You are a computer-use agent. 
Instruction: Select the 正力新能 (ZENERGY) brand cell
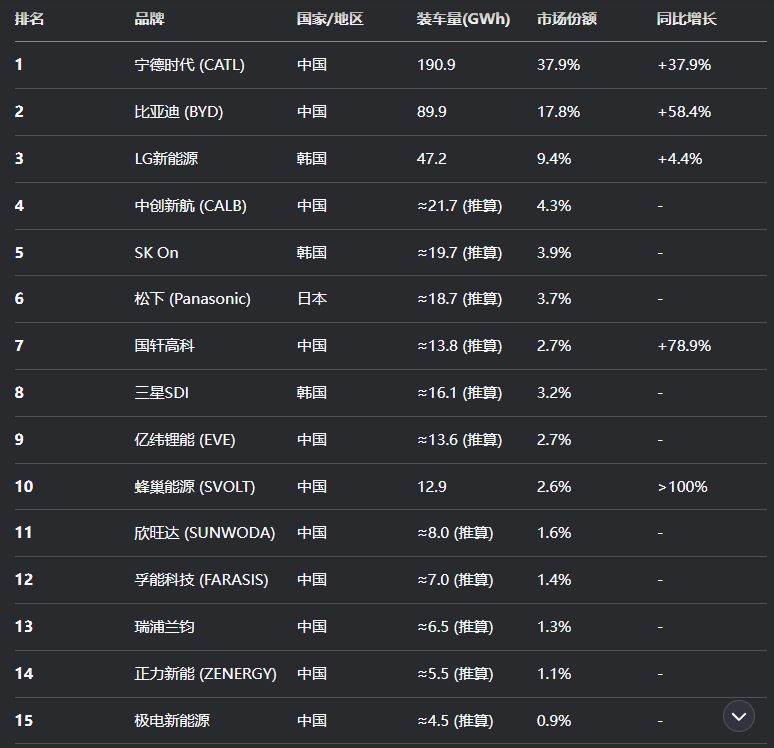205,674
